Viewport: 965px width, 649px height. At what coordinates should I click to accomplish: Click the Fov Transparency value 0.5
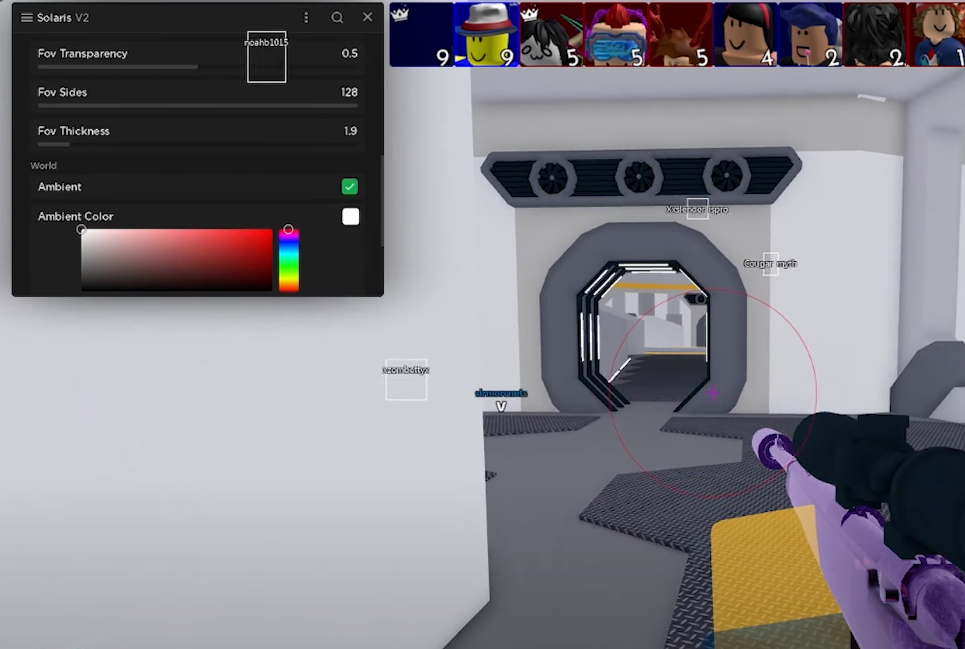coord(350,54)
